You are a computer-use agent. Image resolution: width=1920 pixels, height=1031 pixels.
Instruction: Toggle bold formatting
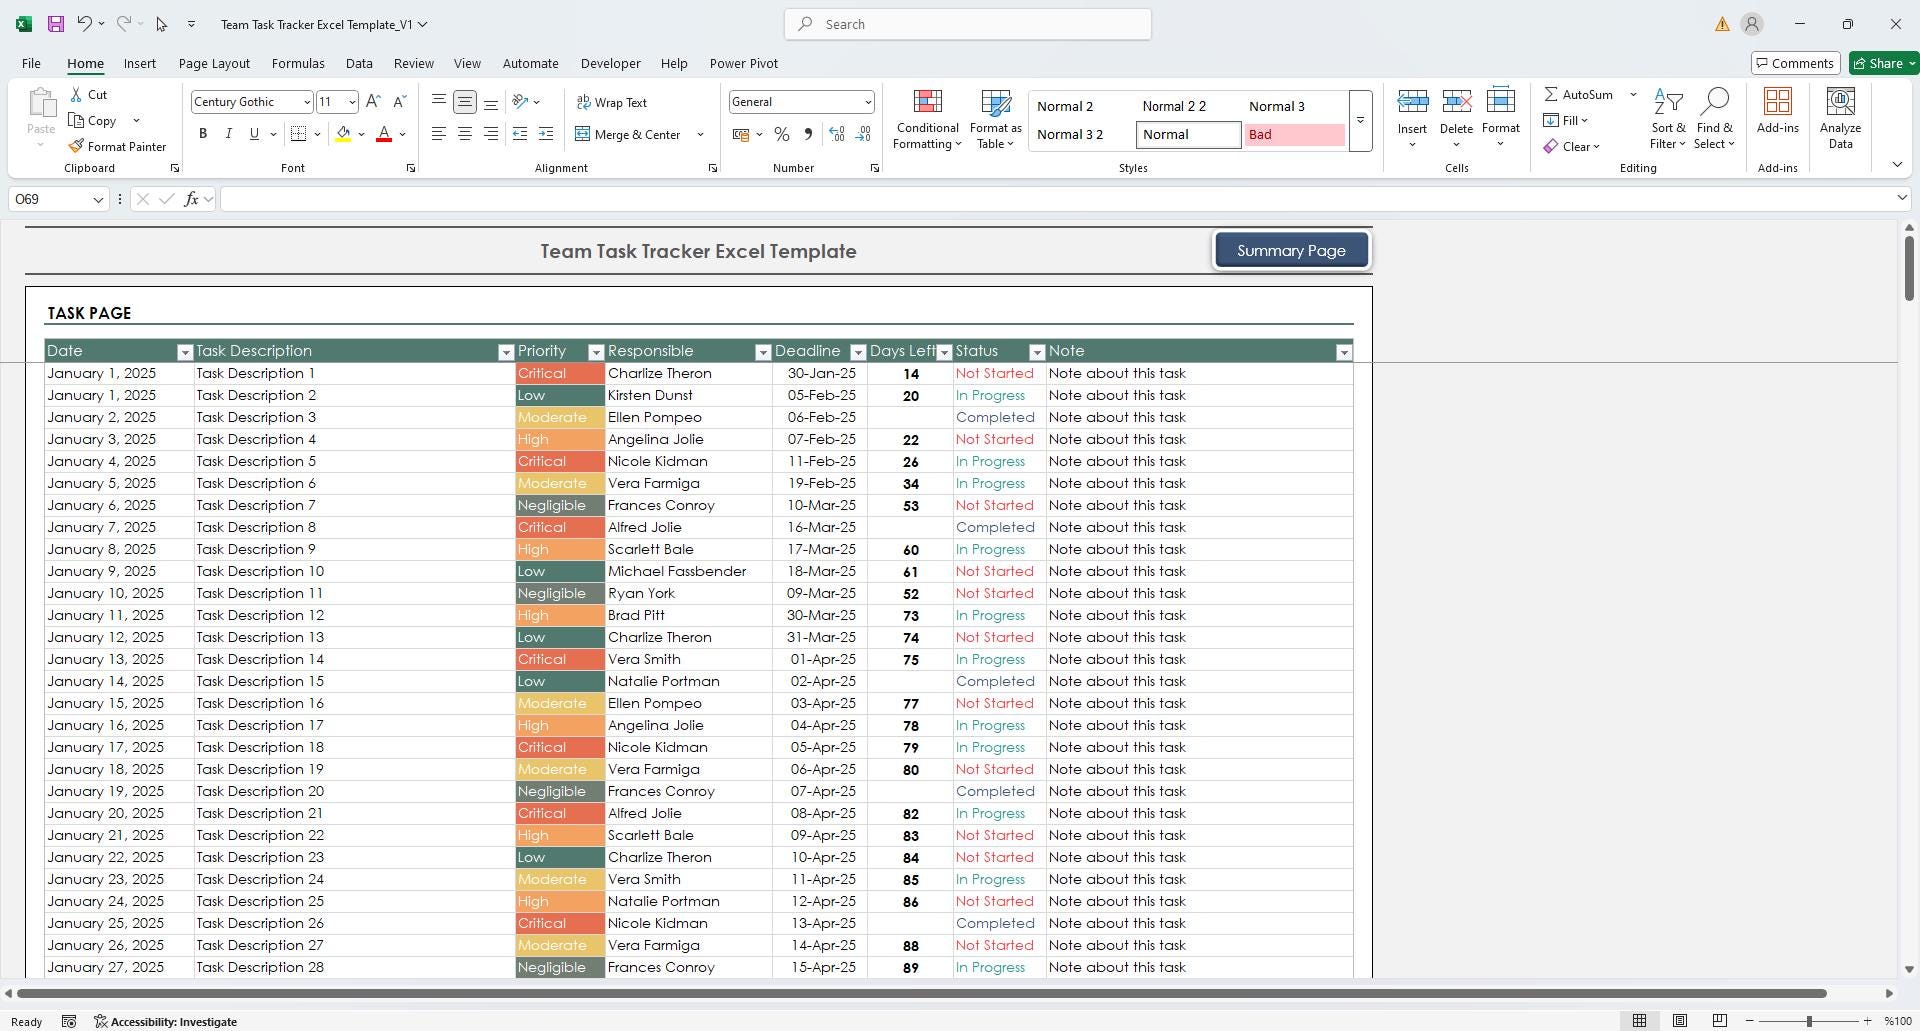click(202, 133)
